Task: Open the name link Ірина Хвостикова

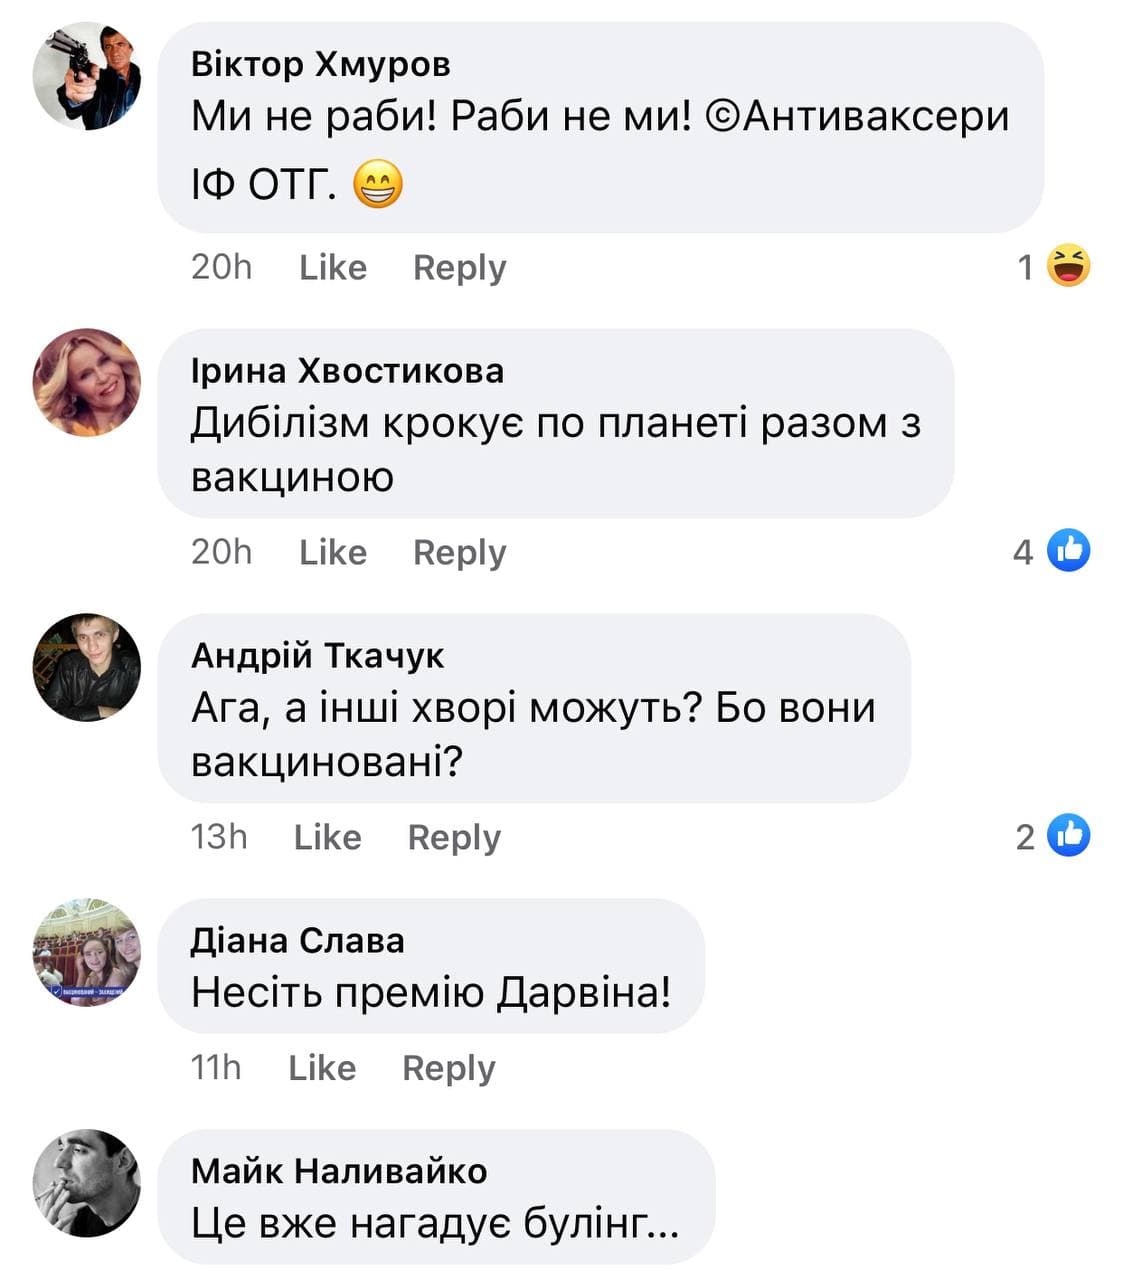Action: [348, 370]
